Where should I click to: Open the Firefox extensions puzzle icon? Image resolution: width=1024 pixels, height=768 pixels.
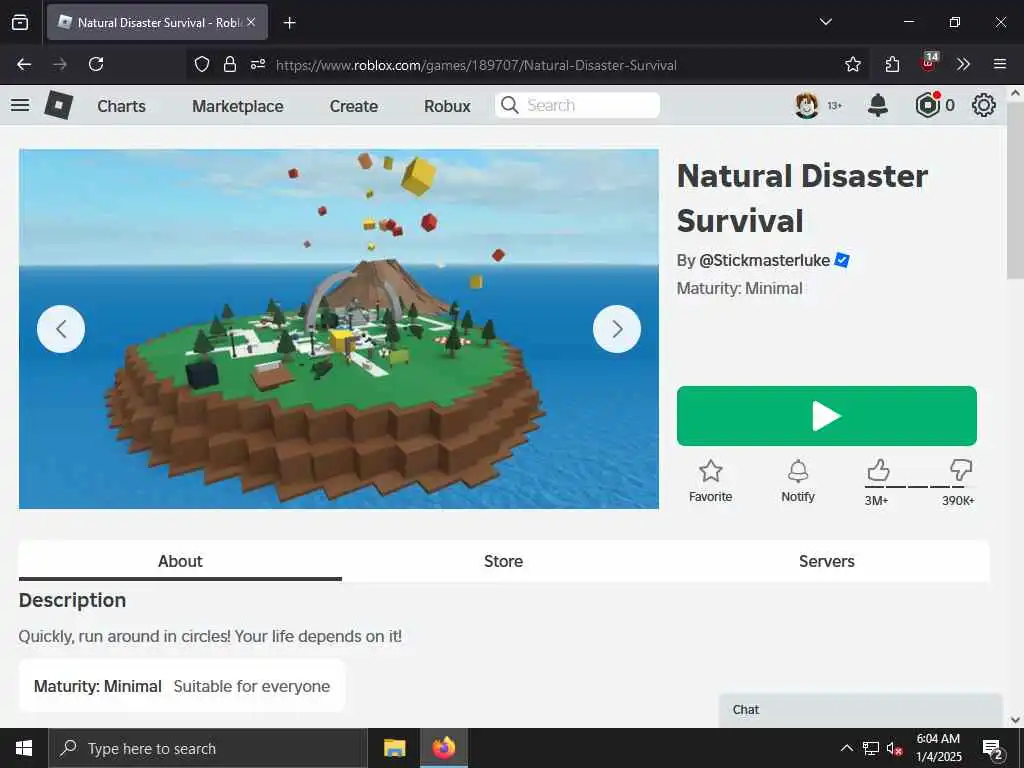[892, 64]
